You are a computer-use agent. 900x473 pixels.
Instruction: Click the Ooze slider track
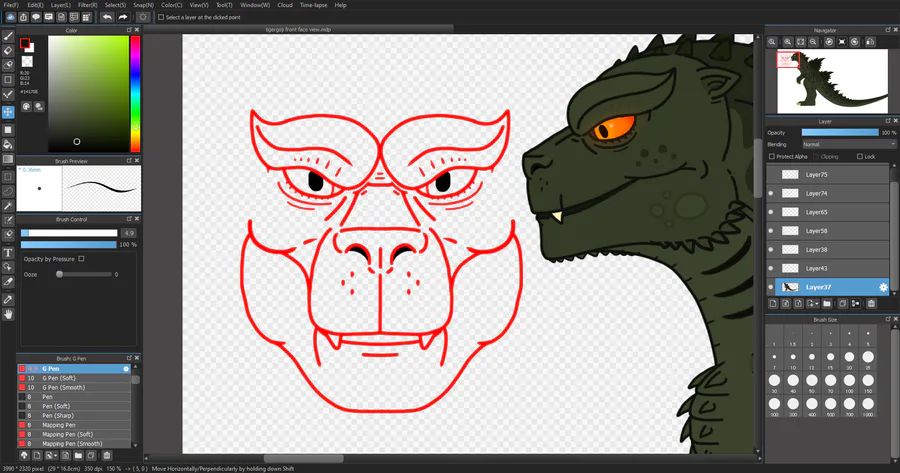point(84,274)
